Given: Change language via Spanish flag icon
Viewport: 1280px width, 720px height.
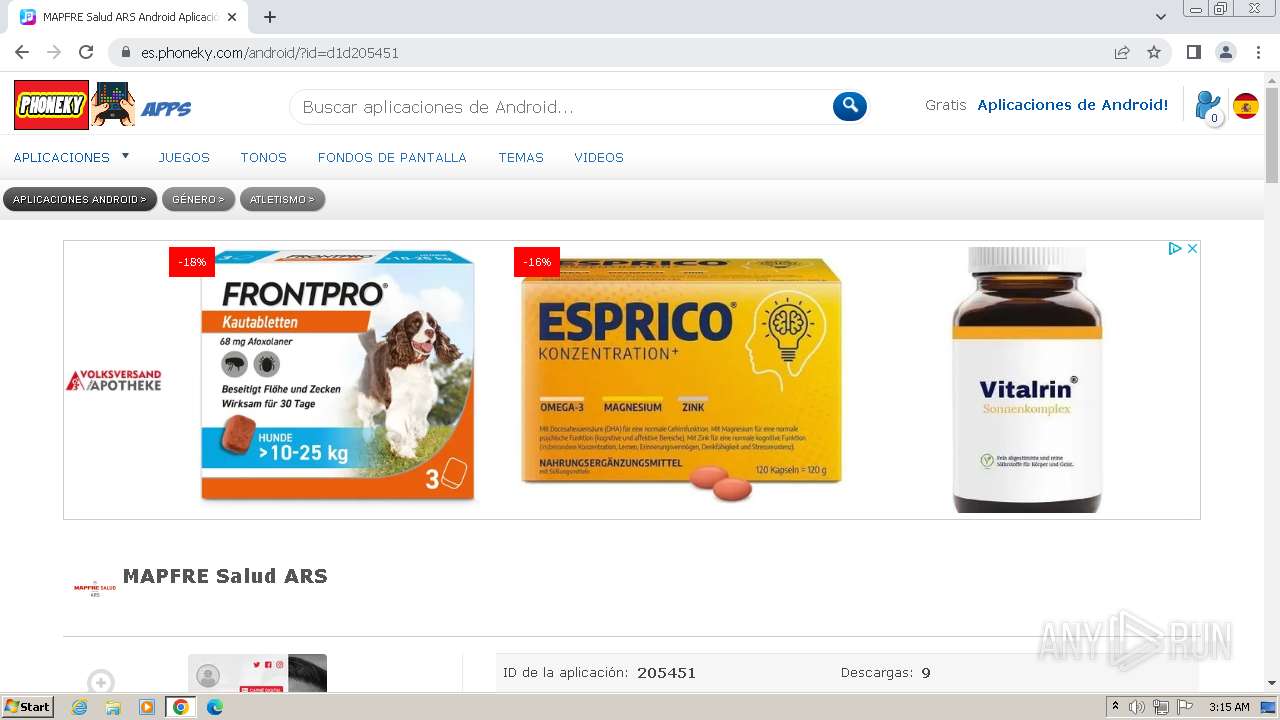Looking at the screenshot, I should point(1246,106).
